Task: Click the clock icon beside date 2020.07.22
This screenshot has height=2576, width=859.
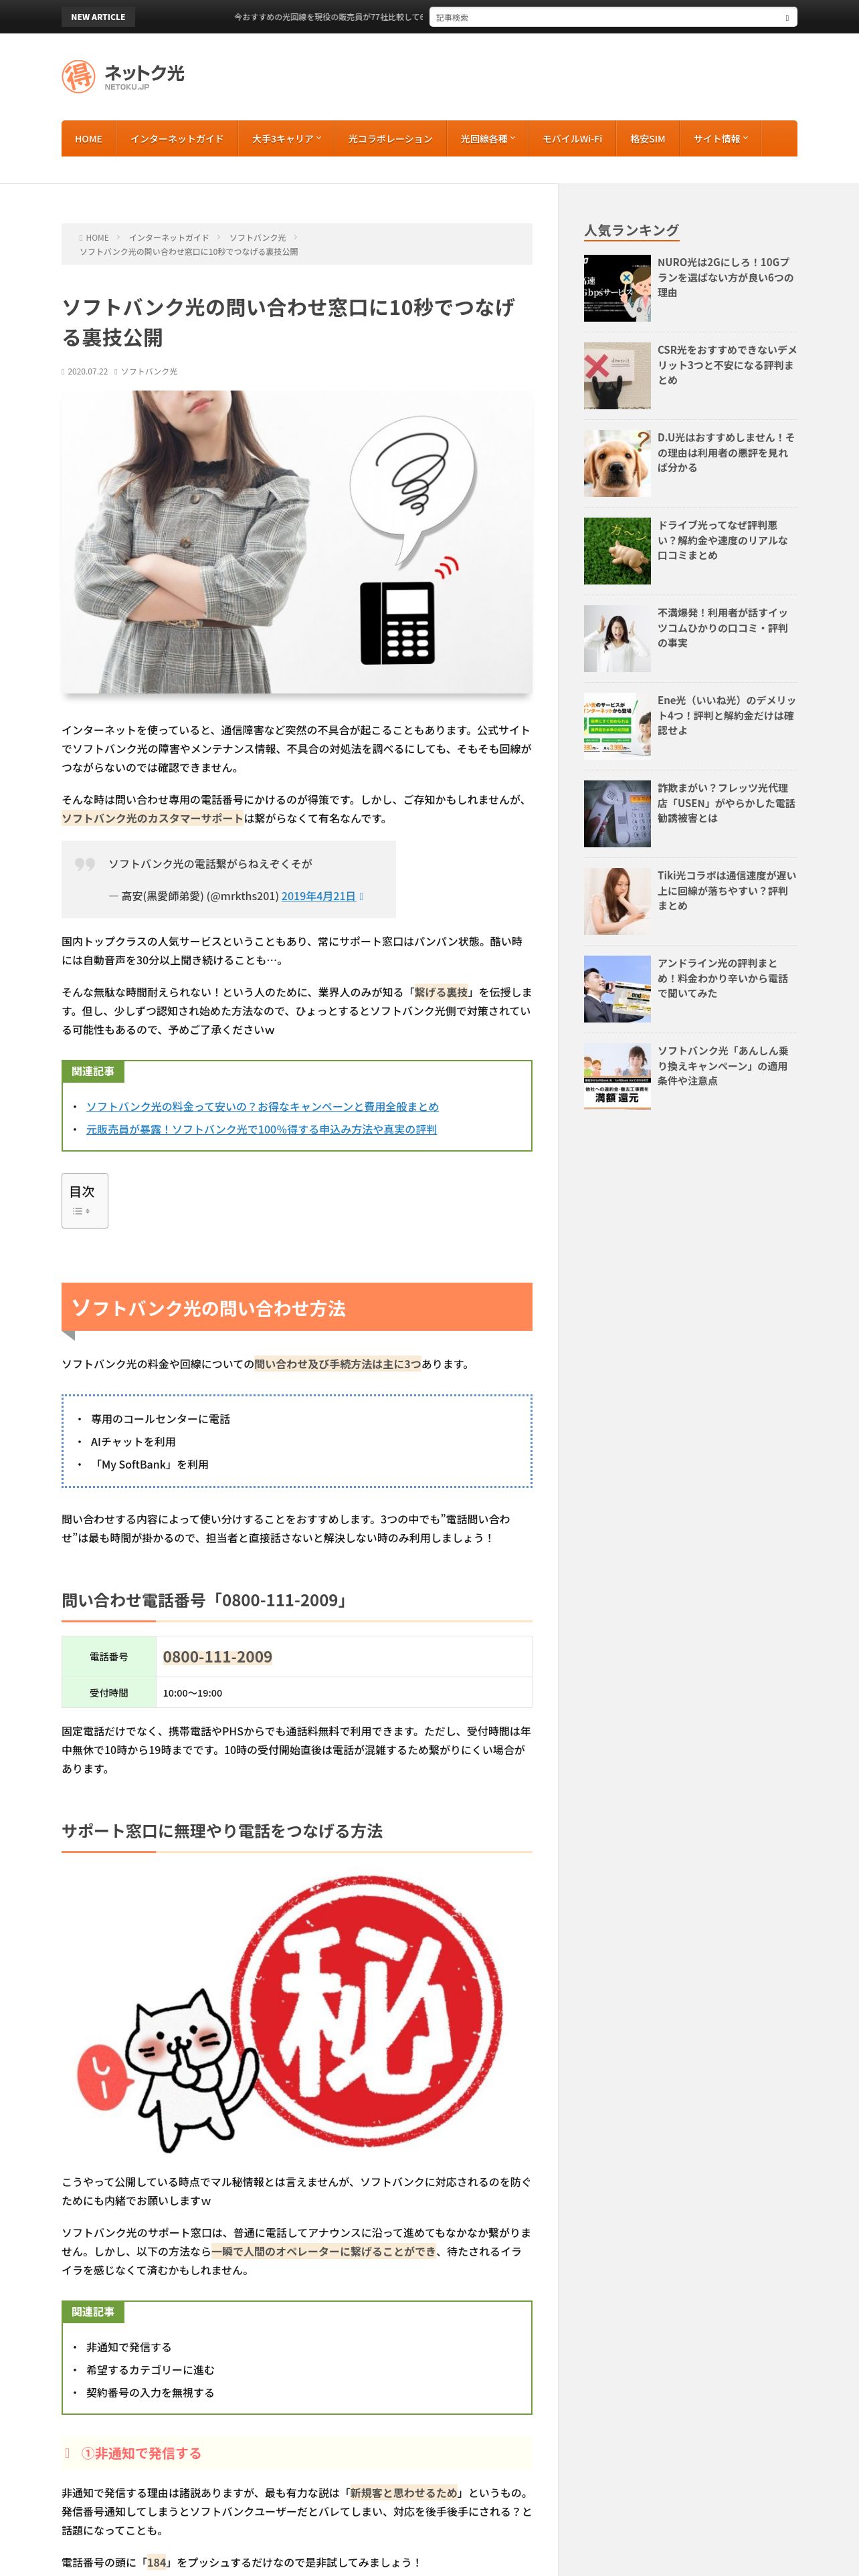Action: (x=63, y=372)
